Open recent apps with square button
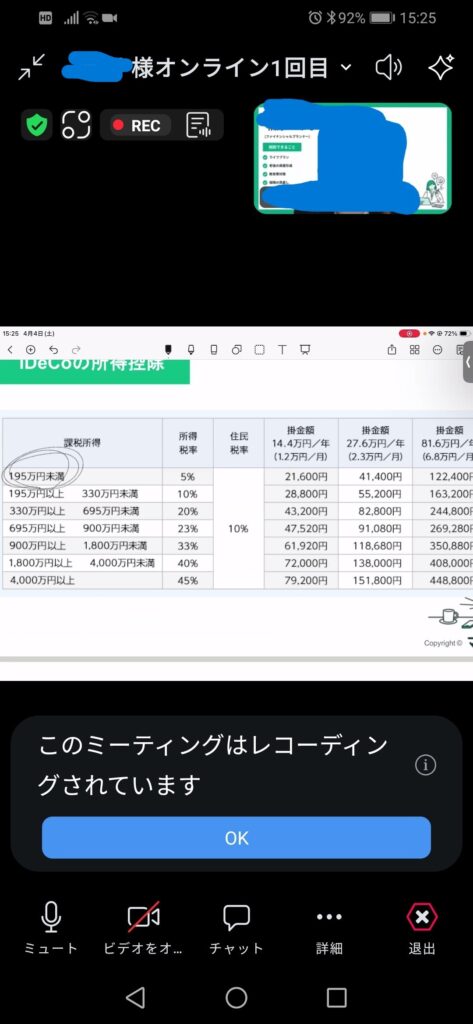The height and width of the screenshot is (1024, 473). (x=336, y=997)
